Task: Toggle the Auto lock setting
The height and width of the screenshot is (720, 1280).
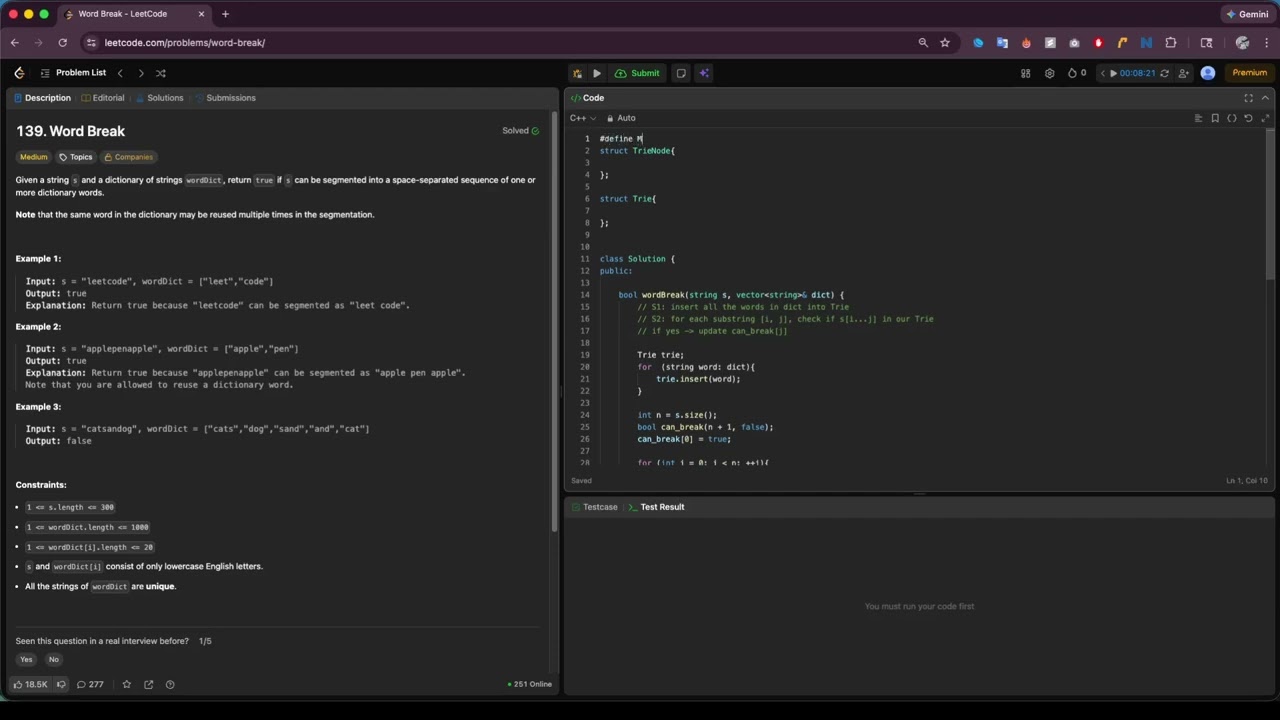Action: [x=620, y=118]
